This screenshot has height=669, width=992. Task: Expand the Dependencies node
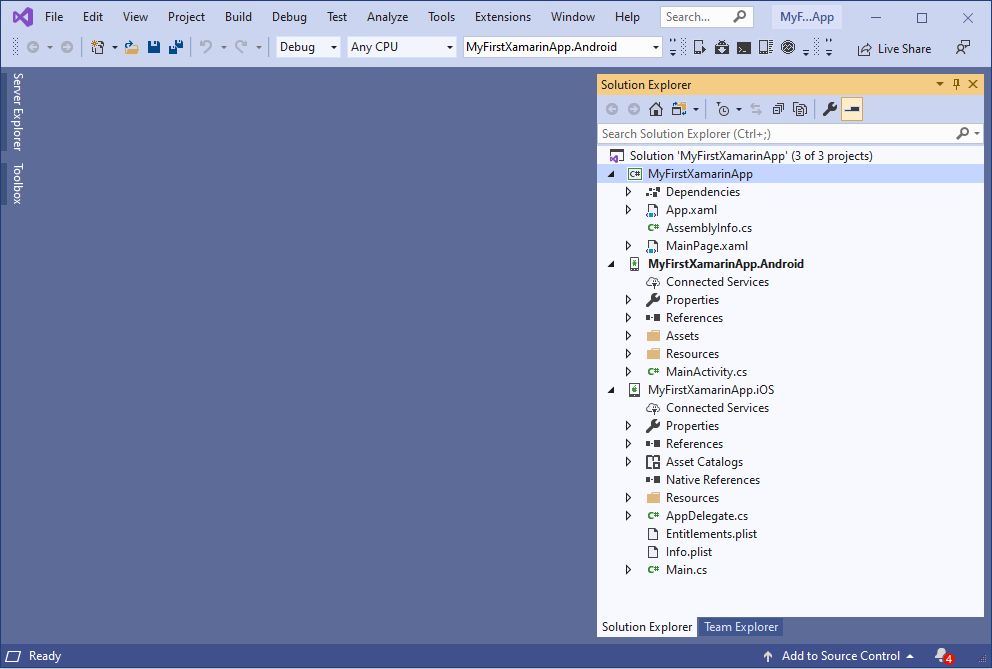(x=628, y=192)
